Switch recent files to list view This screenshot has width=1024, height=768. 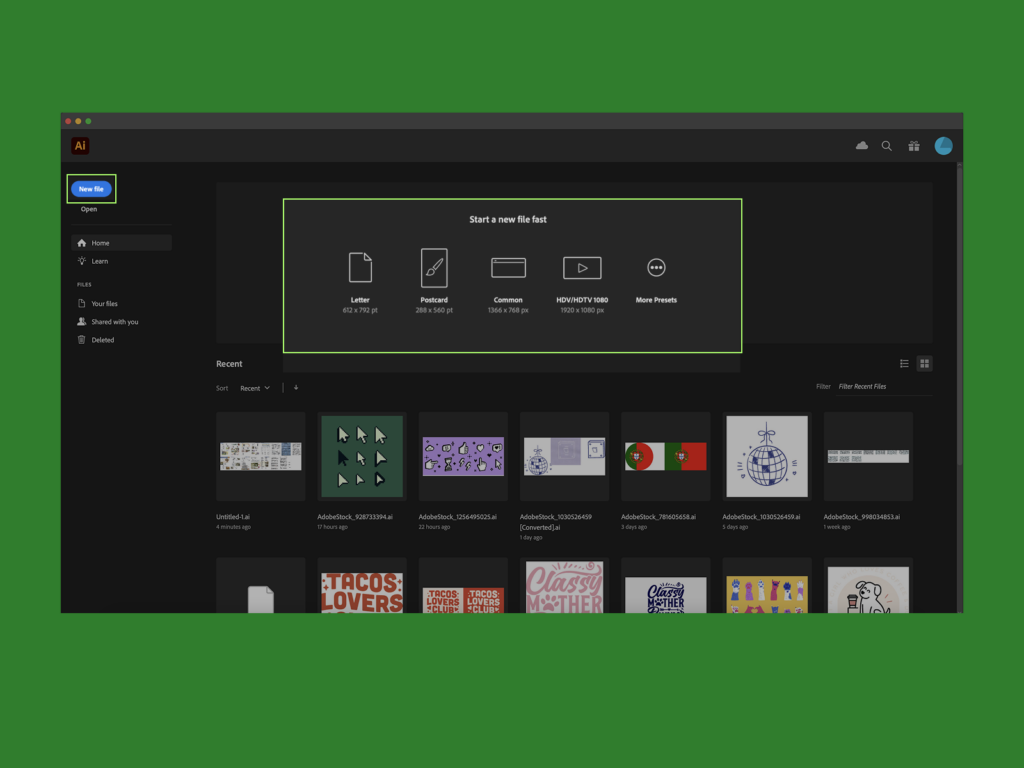tap(904, 364)
